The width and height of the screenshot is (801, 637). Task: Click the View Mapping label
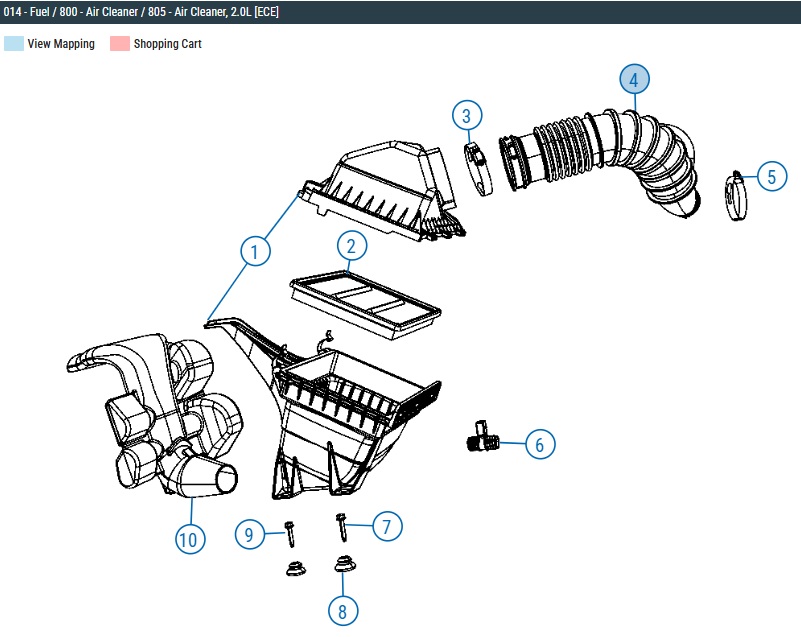tap(61, 44)
